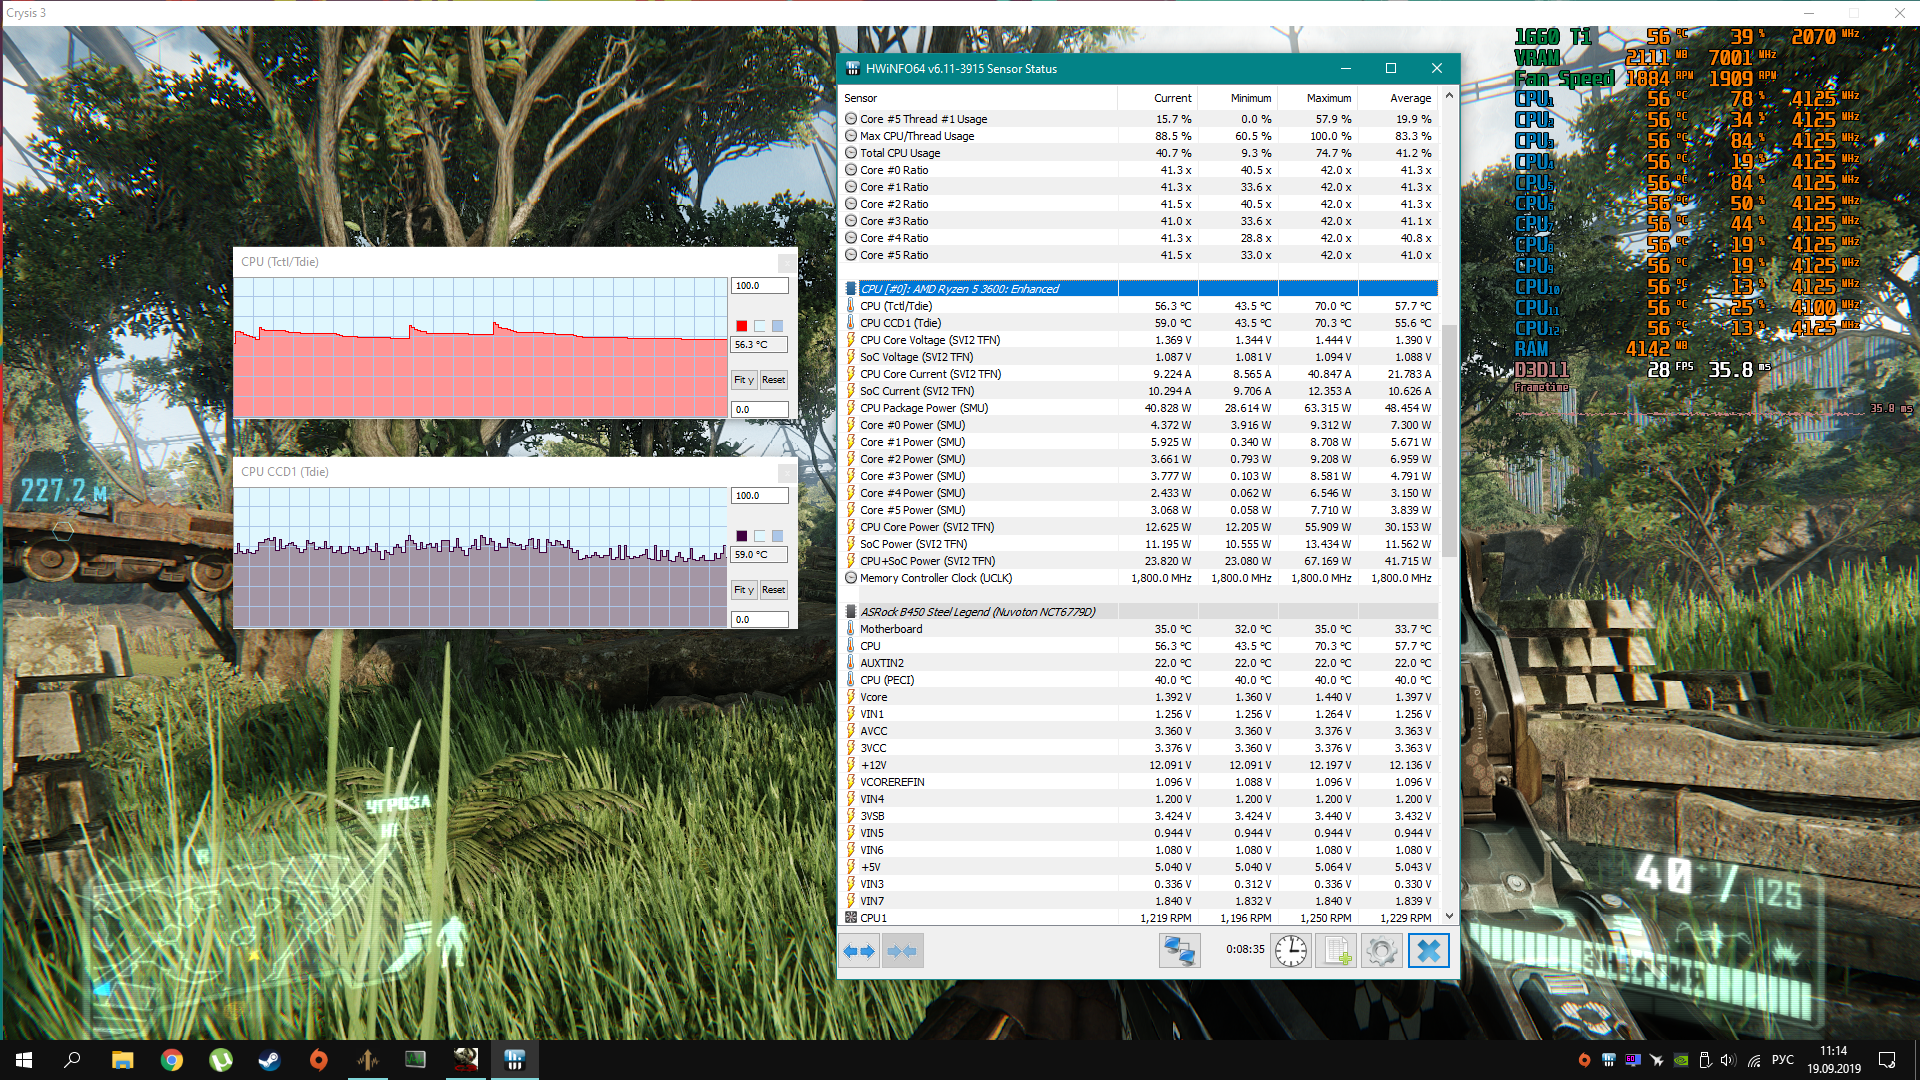Click the expand columns blue arrows button
Image resolution: width=1920 pixels, height=1080 pixels.
pos(859,951)
